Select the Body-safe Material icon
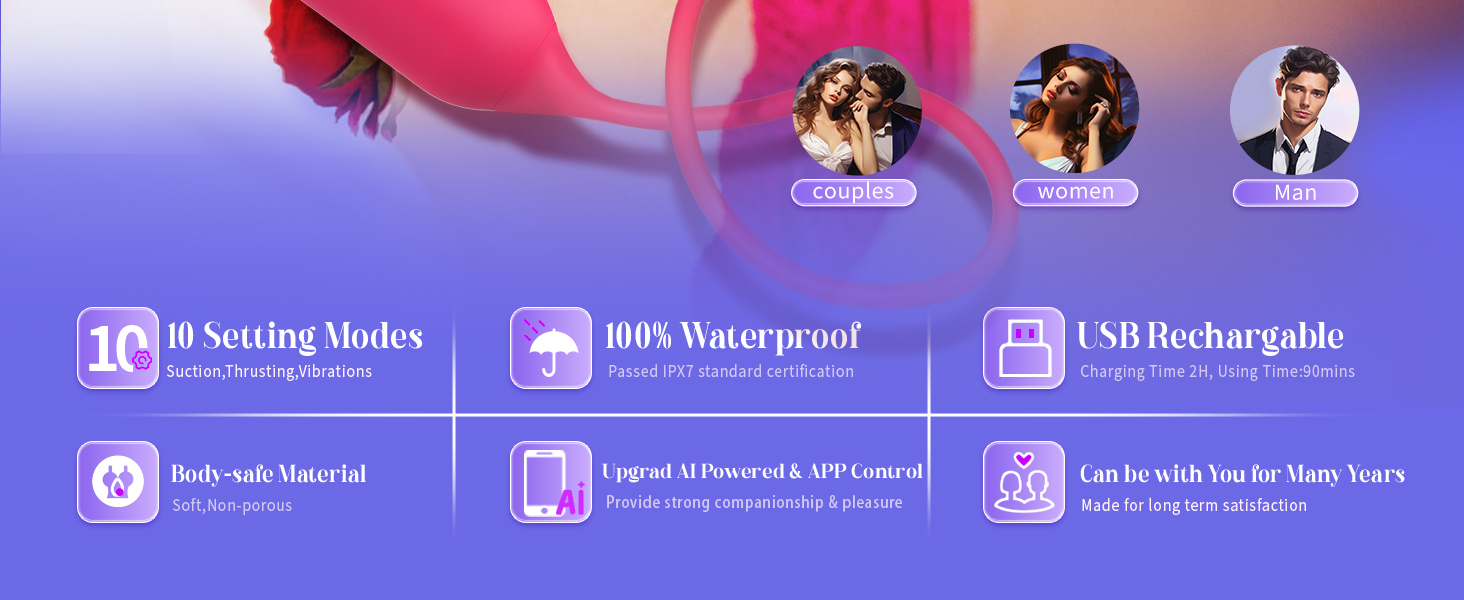 [x=118, y=482]
